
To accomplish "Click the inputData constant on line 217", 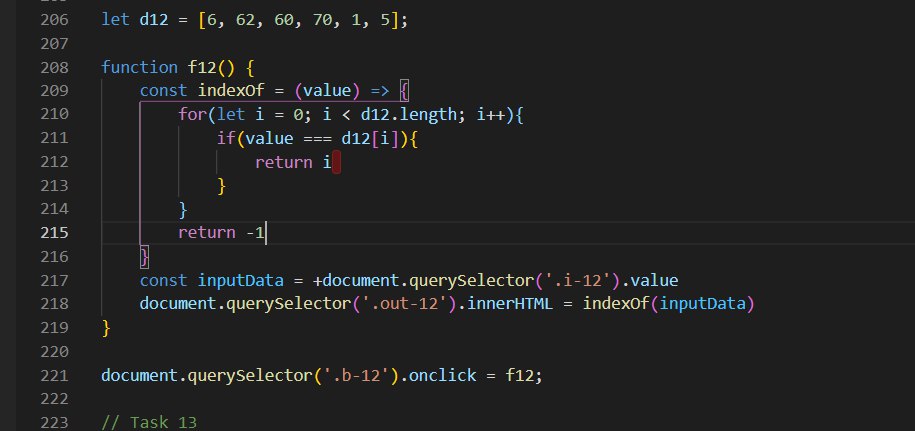I will (x=240, y=281).
